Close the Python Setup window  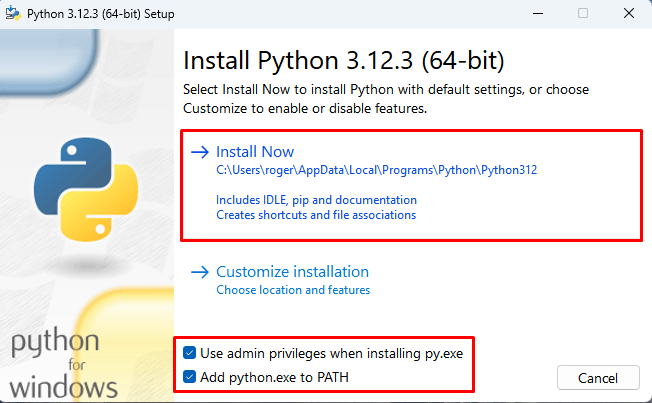(629, 13)
